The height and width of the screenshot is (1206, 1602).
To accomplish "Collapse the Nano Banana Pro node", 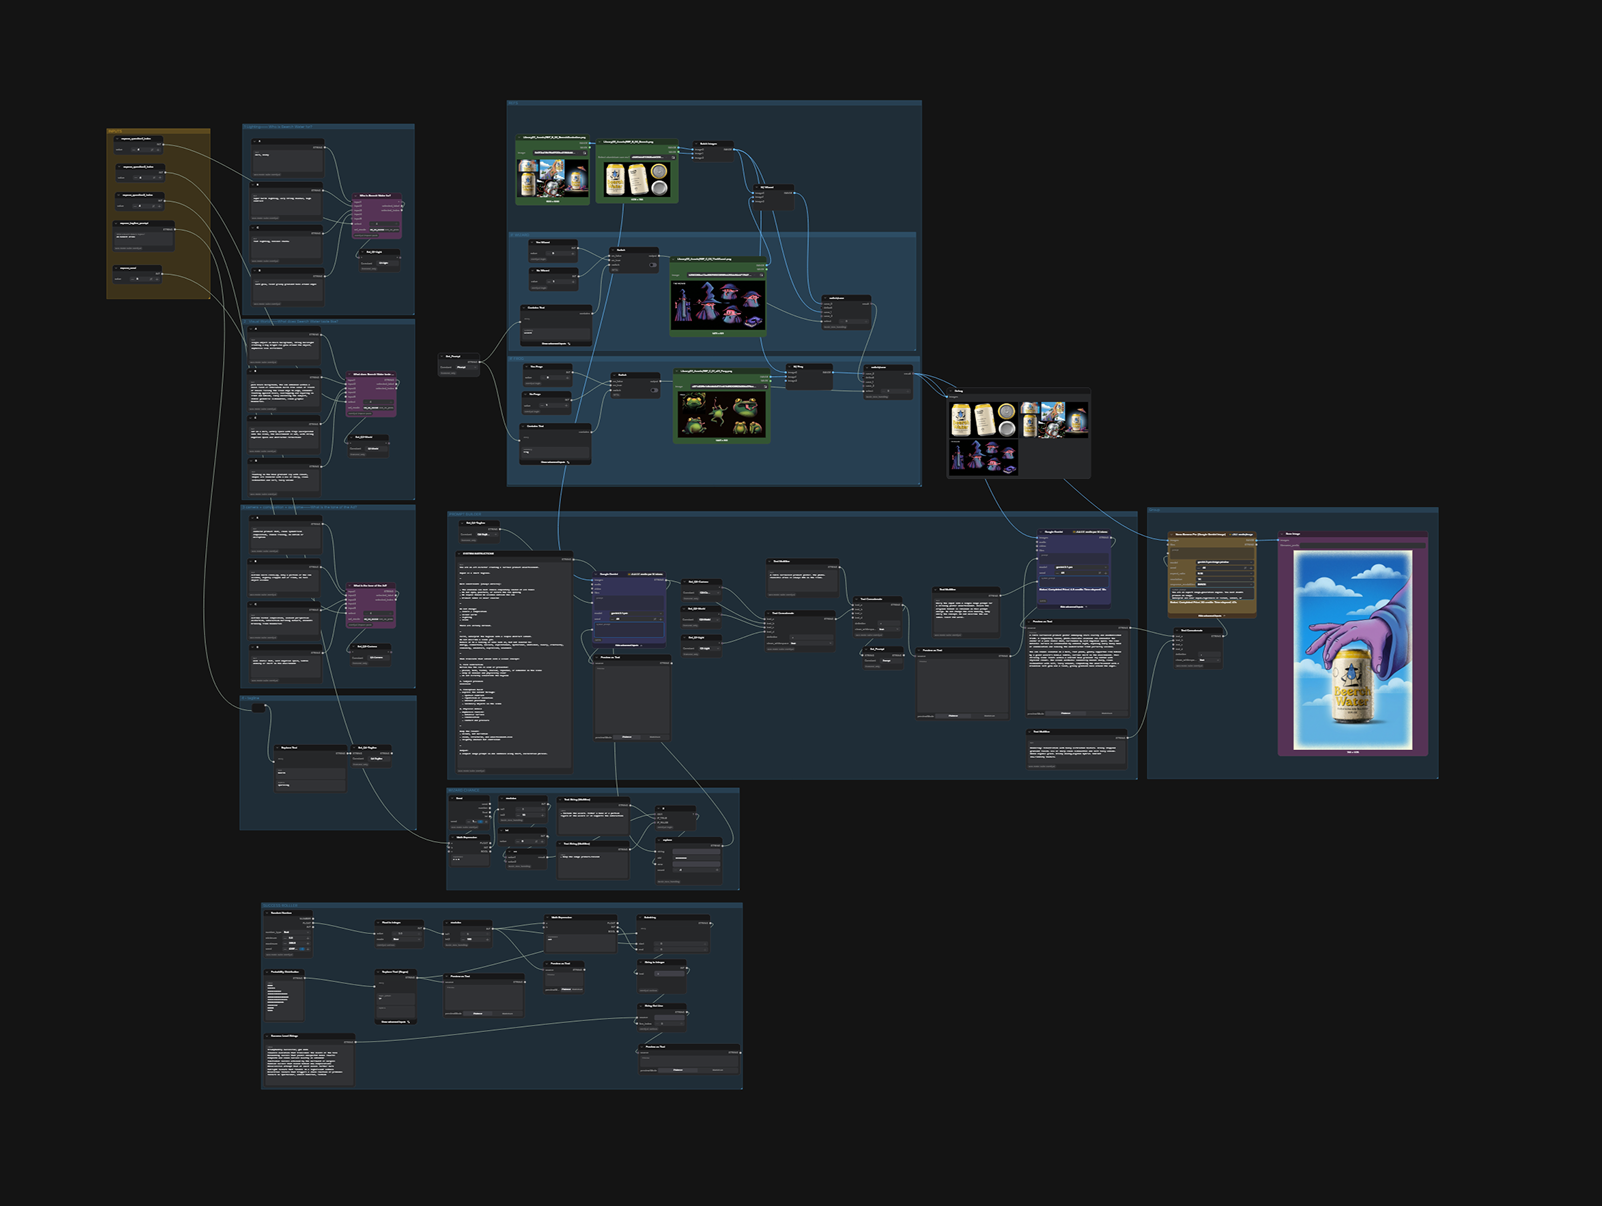I will pos(1172,534).
